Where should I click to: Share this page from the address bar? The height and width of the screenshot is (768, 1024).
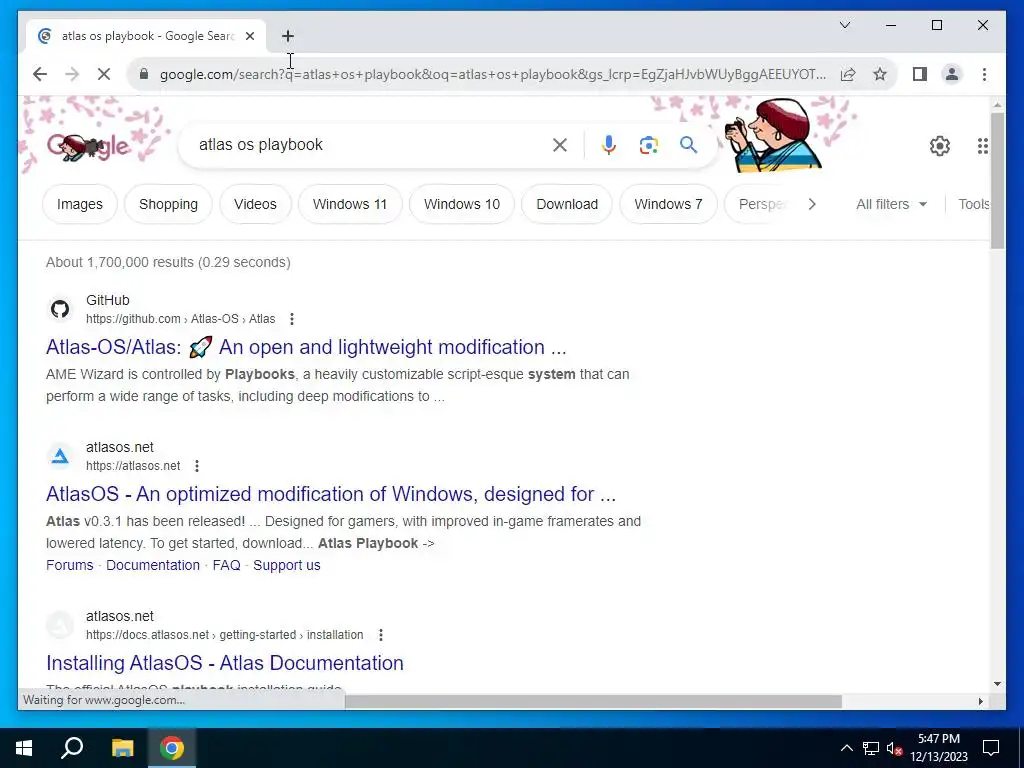click(848, 74)
